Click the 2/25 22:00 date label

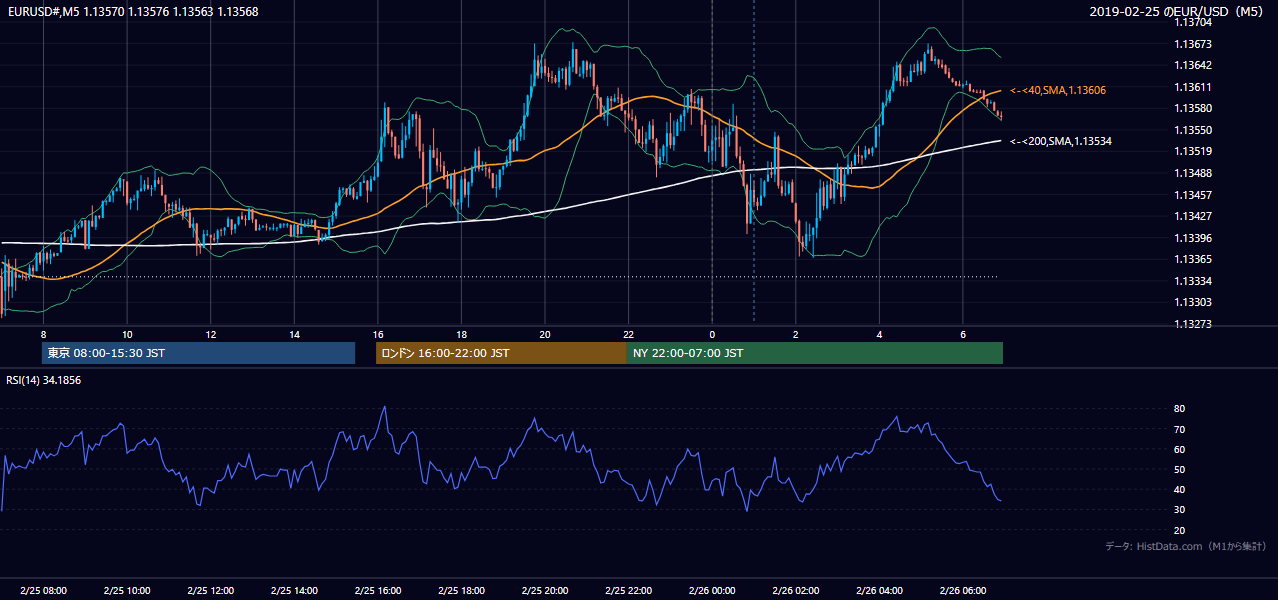[629, 591]
